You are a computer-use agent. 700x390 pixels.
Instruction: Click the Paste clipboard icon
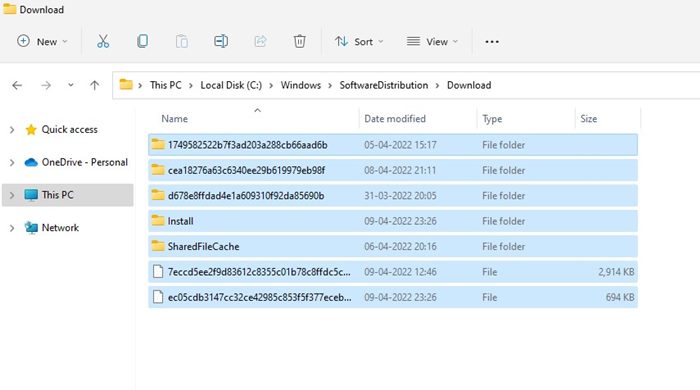point(182,41)
